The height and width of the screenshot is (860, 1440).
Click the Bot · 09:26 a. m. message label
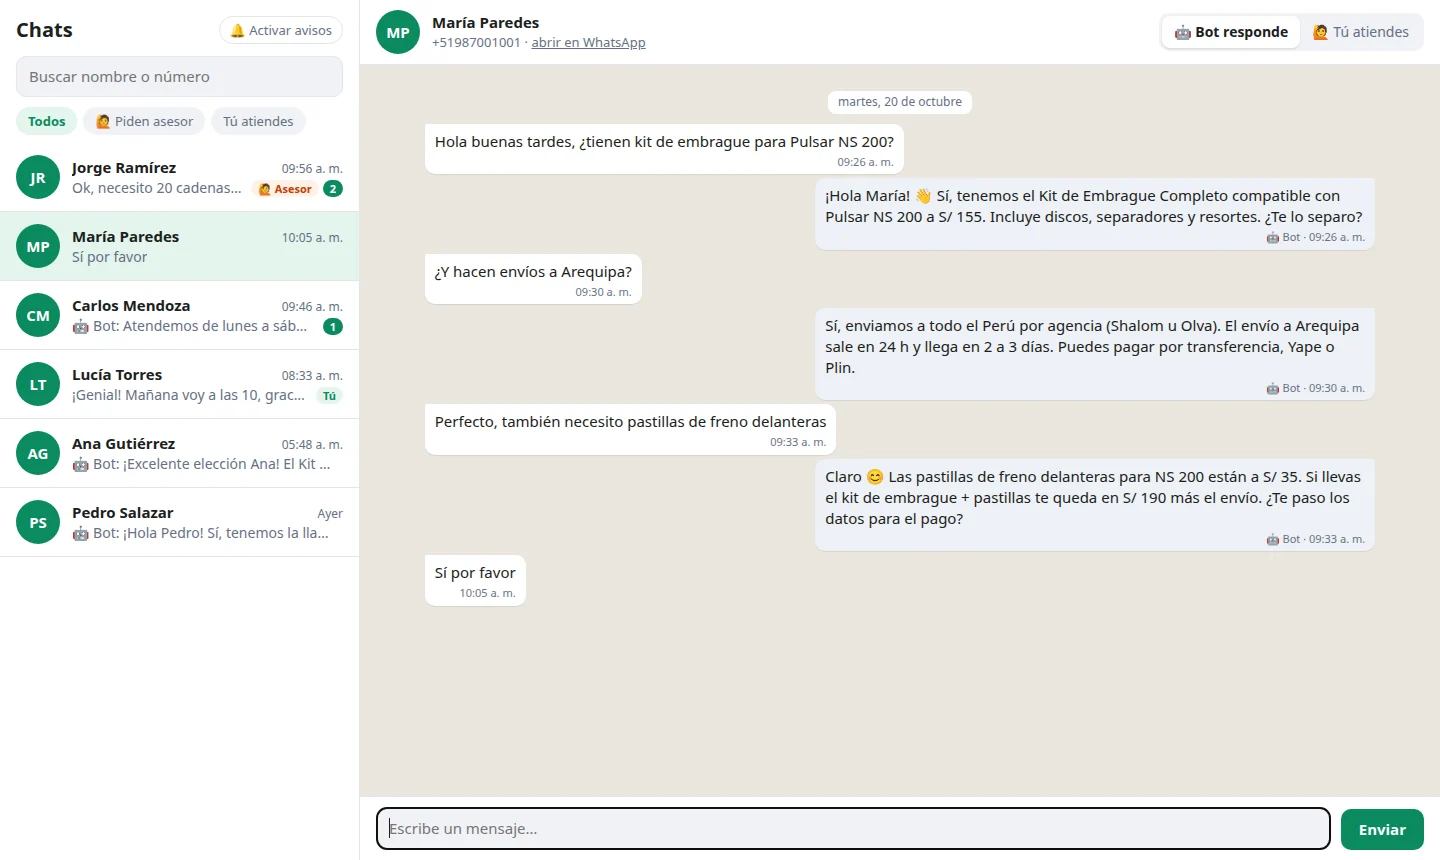(1315, 238)
